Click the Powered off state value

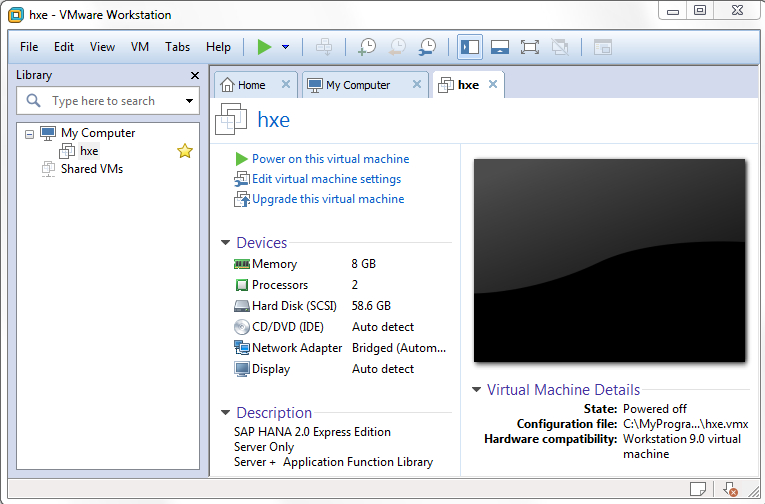[x=655, y=409]
